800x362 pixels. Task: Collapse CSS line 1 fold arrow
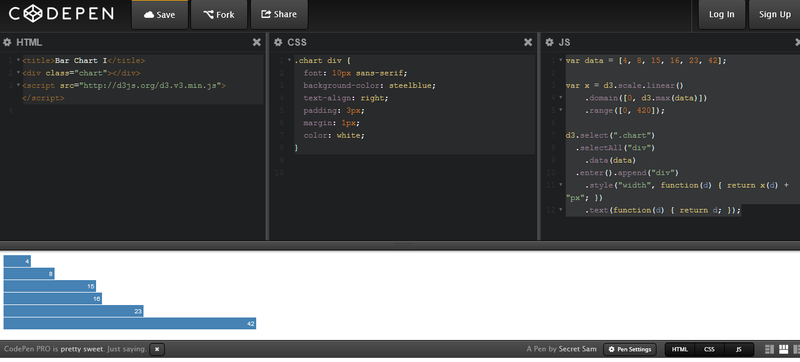coord(289,60)
